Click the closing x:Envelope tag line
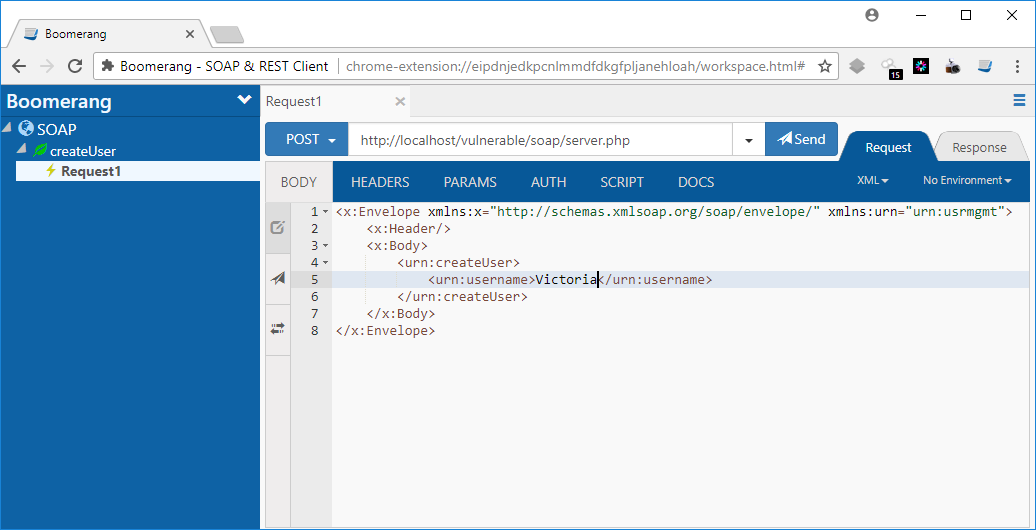Screen dimensions: 1036x530 point(385,330)
